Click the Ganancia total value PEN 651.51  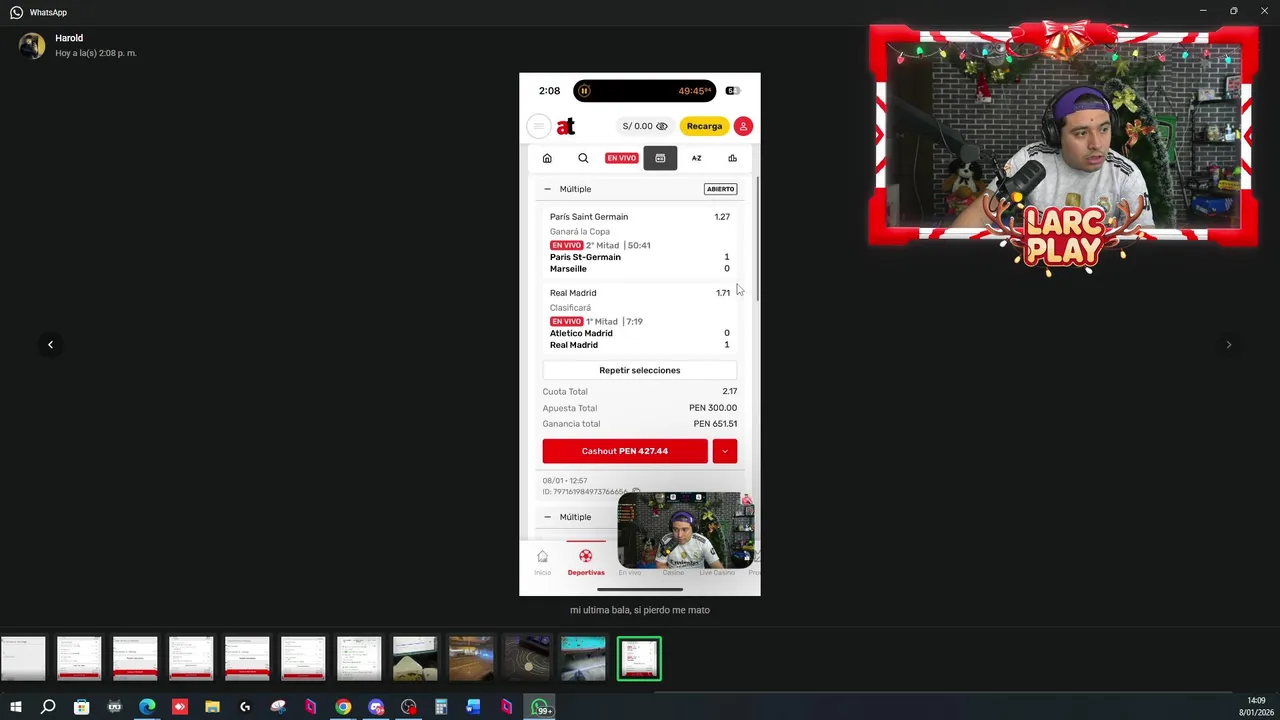click(715, 424)
